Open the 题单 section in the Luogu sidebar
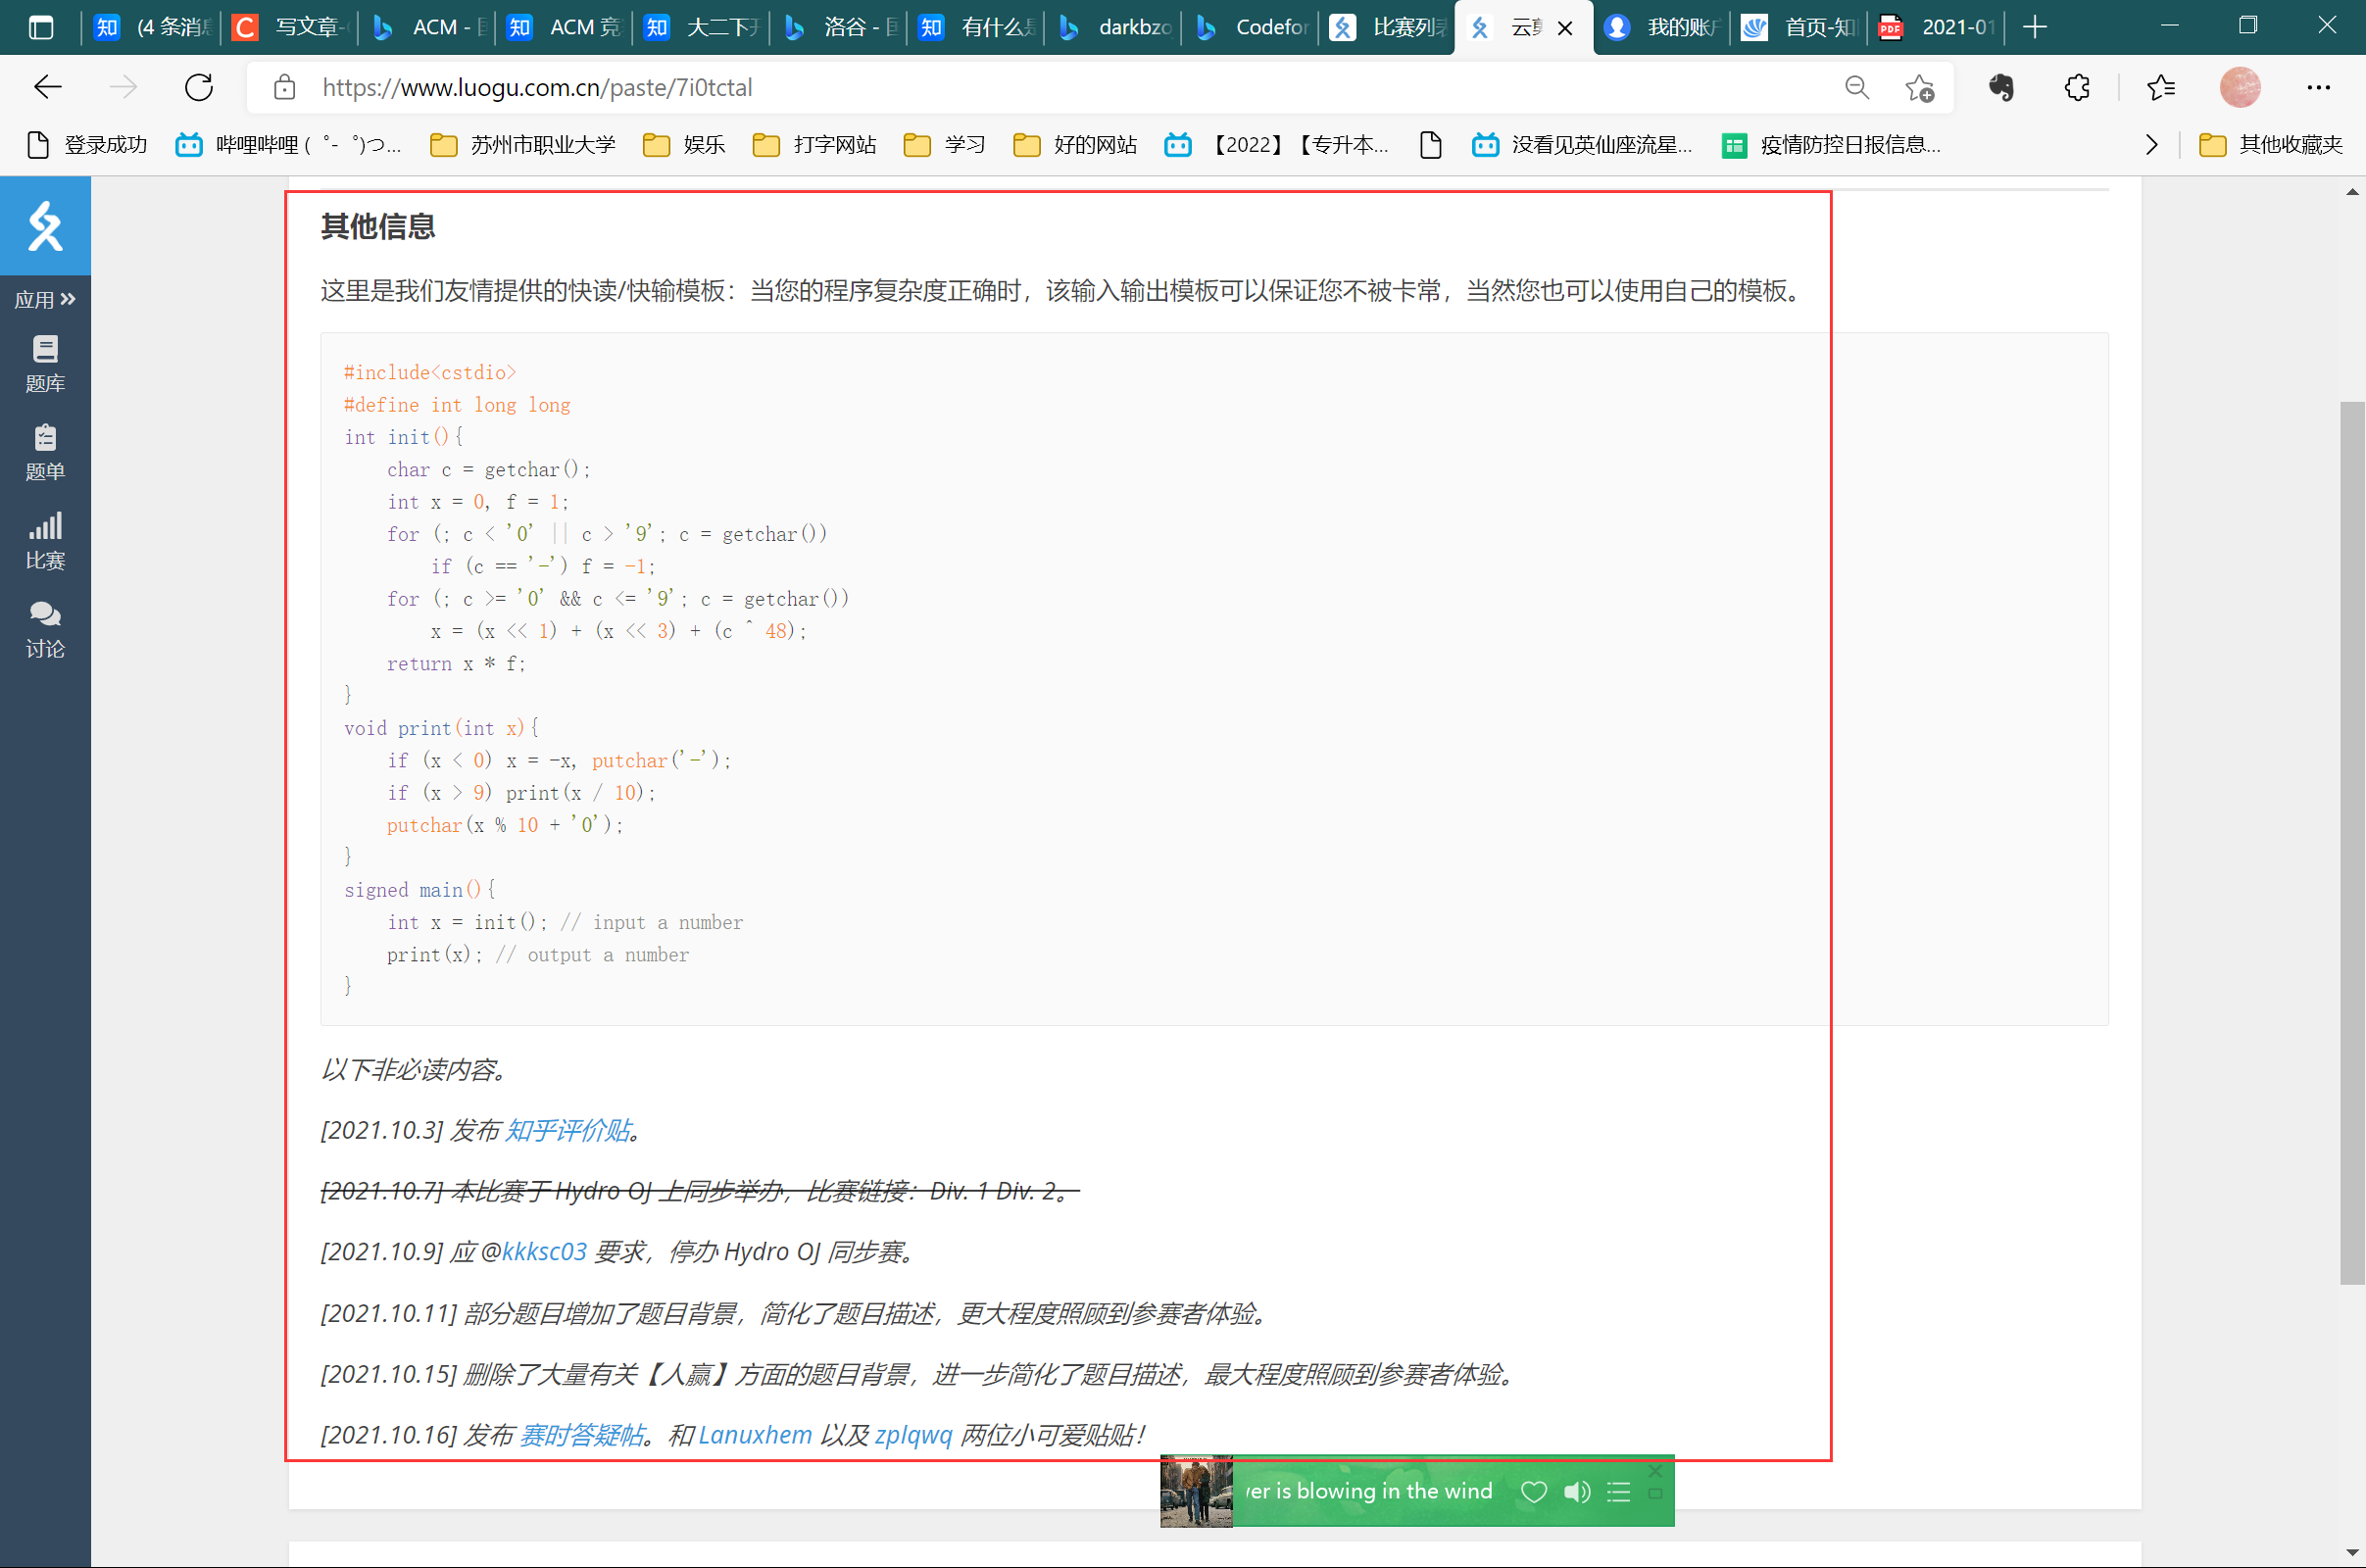Viewport: 2366px width, 1568px height. [x=45, y=451]
